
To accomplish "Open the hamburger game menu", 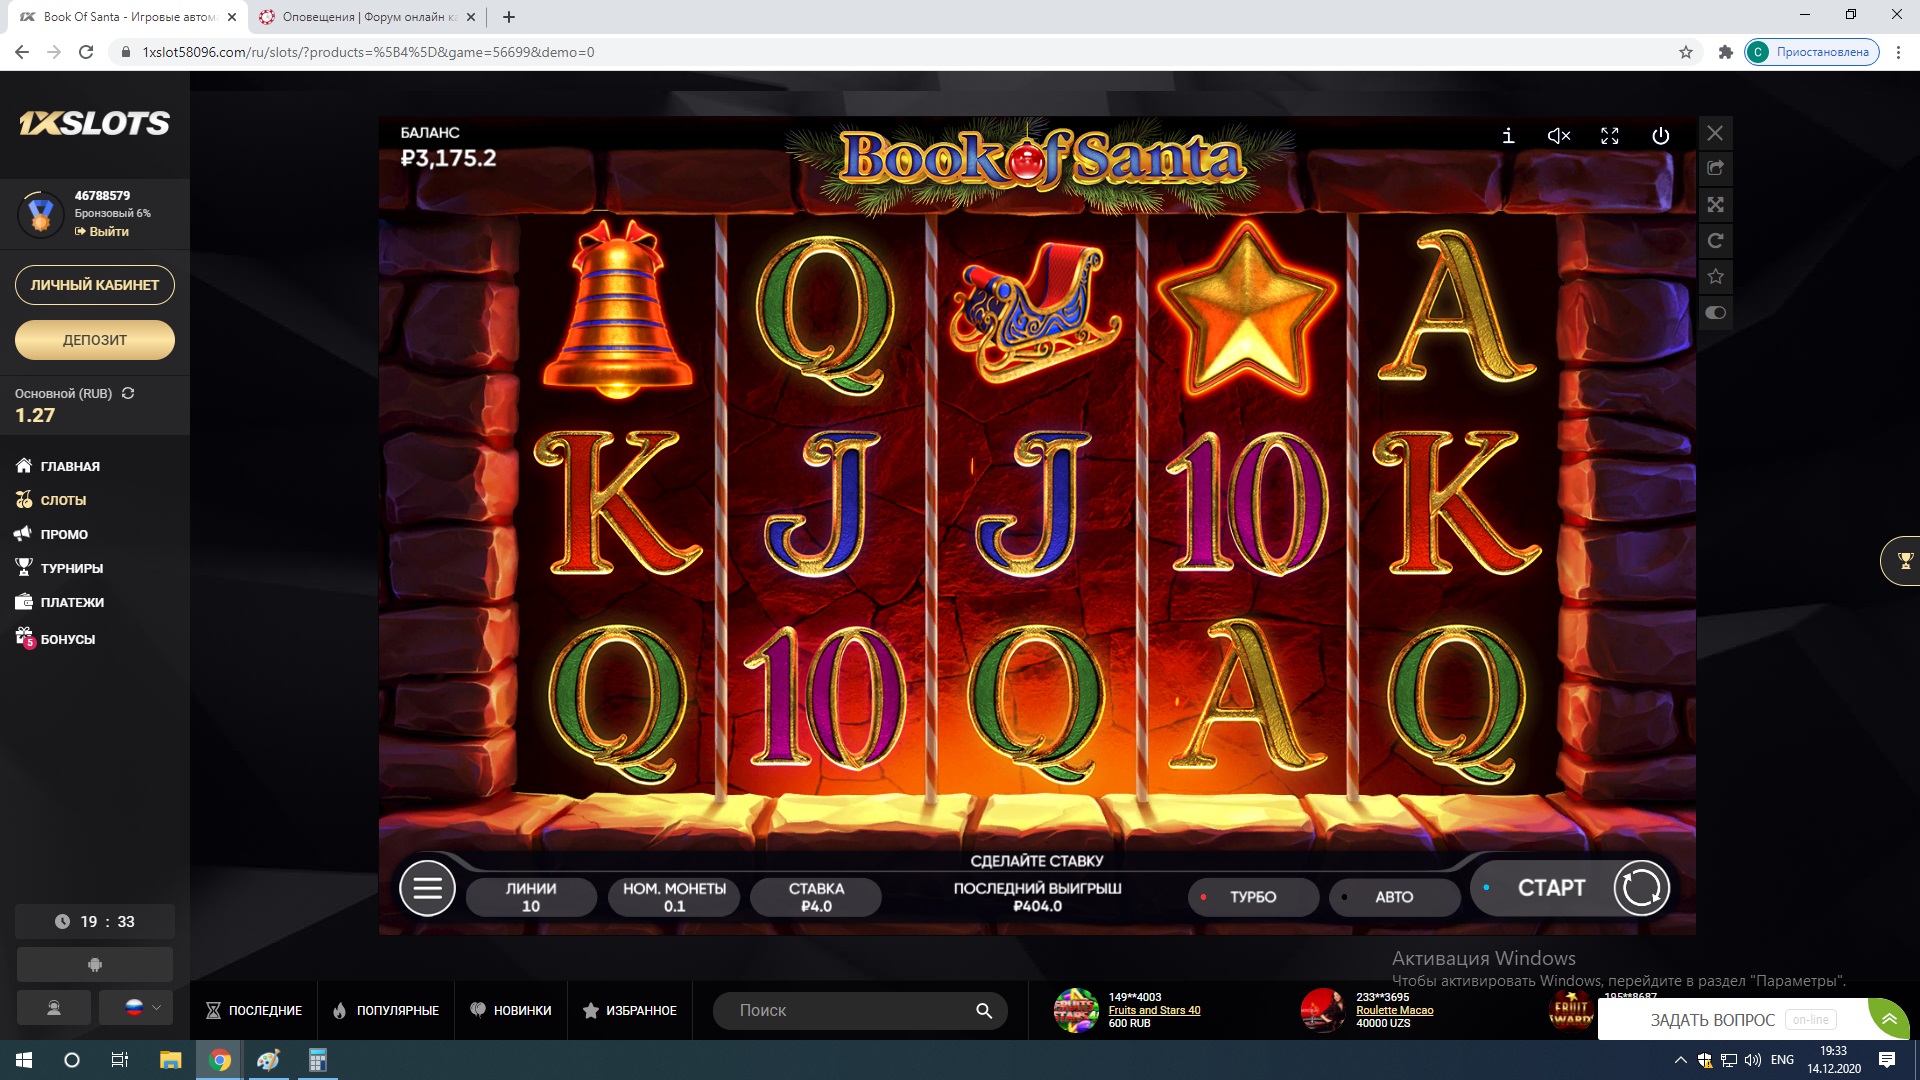I will pos(427,888).
